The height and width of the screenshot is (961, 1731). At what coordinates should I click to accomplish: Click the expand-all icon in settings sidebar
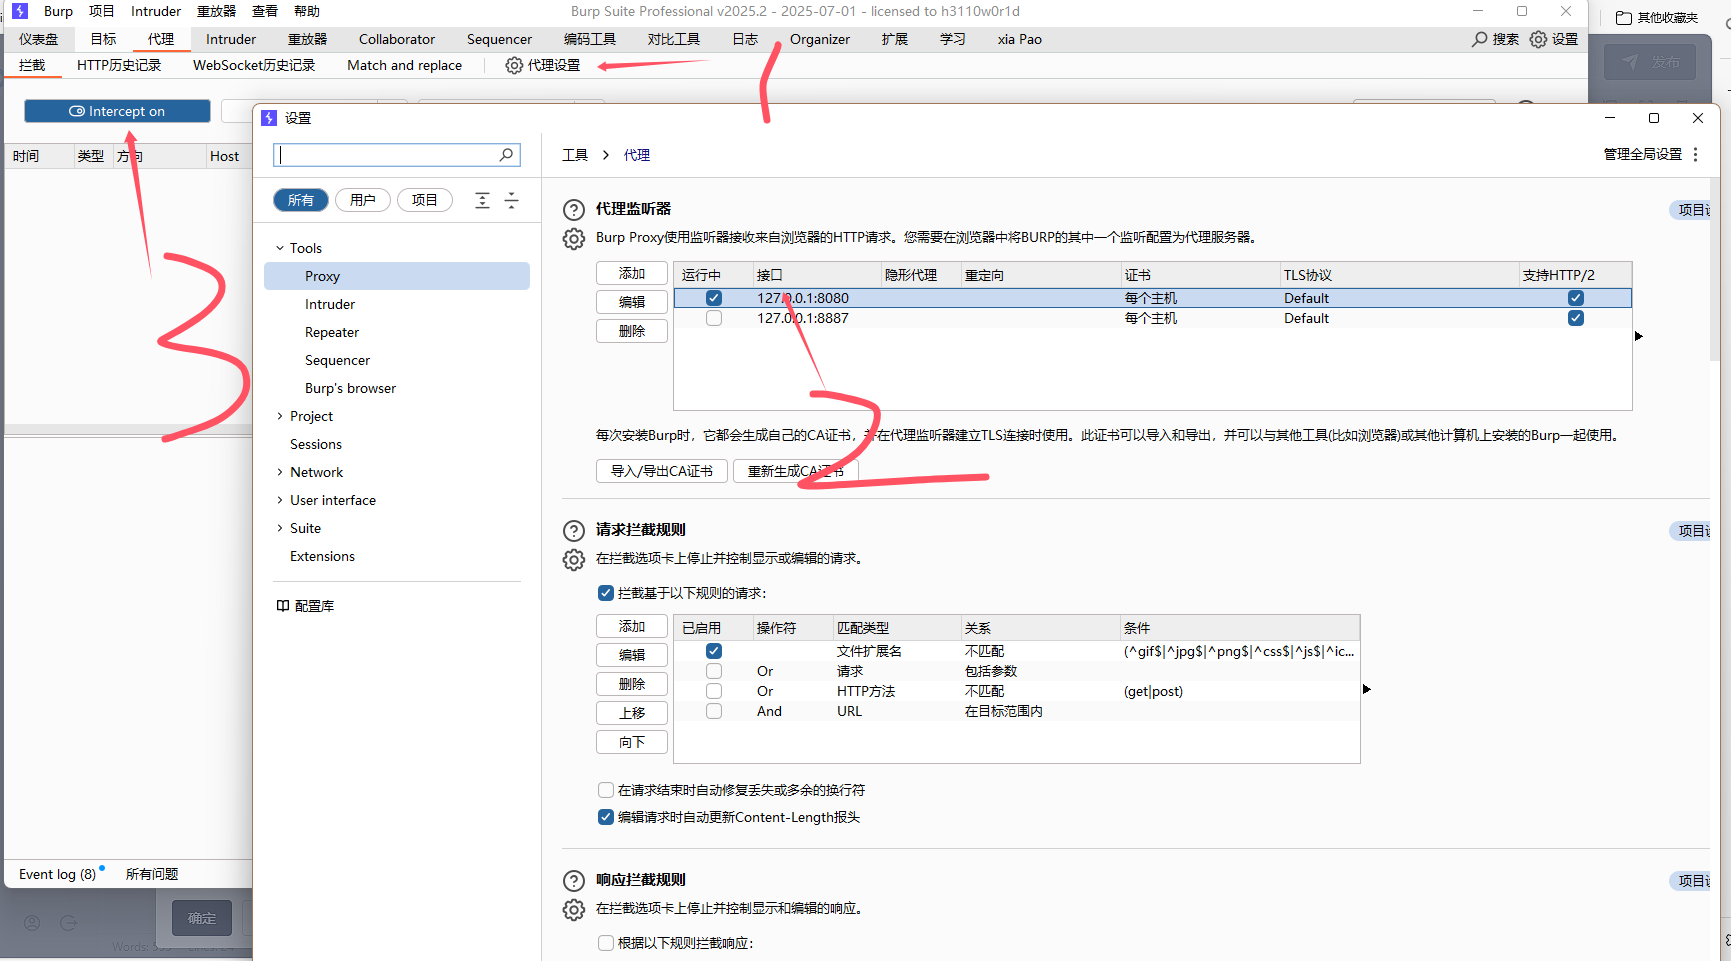(x=482, y=200)
